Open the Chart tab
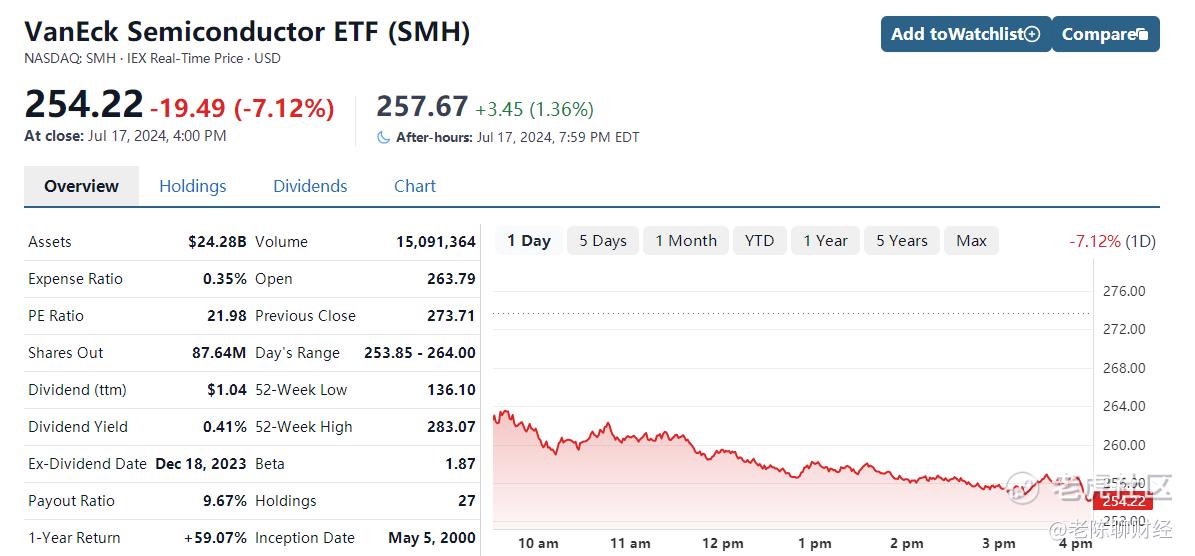The width and height of the screenshot is (1195, 556). pos(415,186)
